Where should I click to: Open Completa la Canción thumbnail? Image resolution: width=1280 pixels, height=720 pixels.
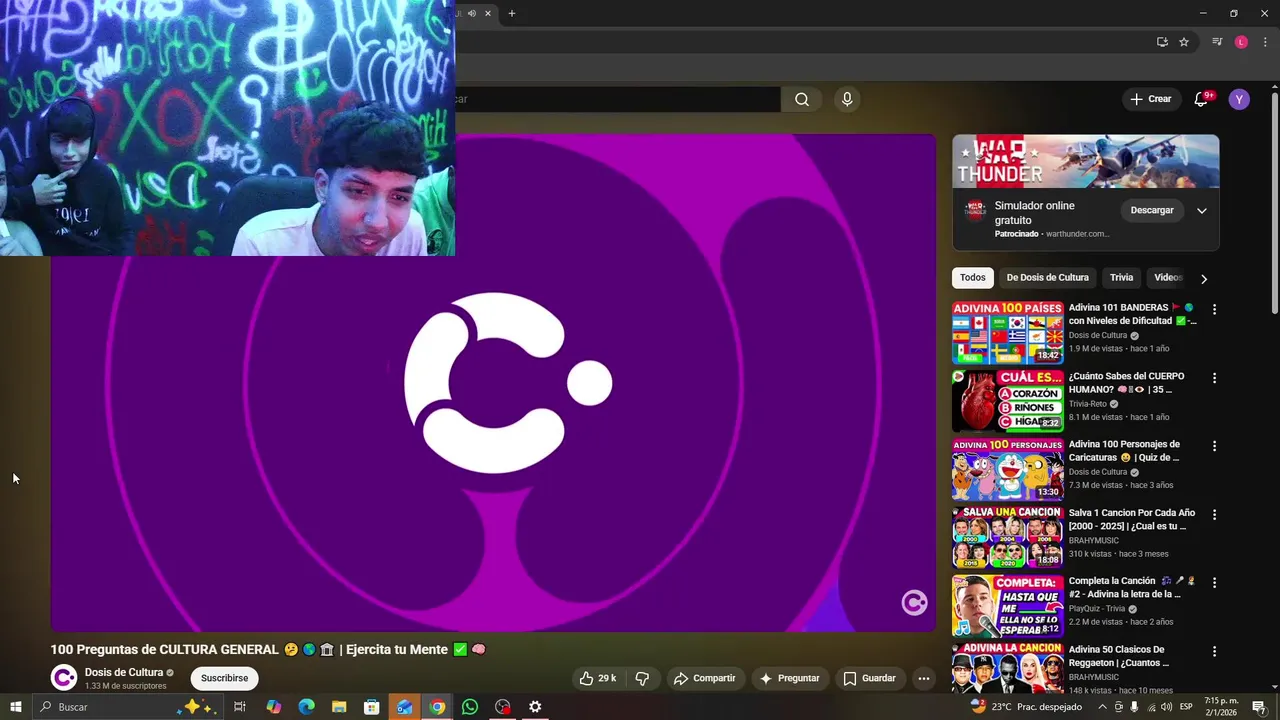click(1007, 605)
